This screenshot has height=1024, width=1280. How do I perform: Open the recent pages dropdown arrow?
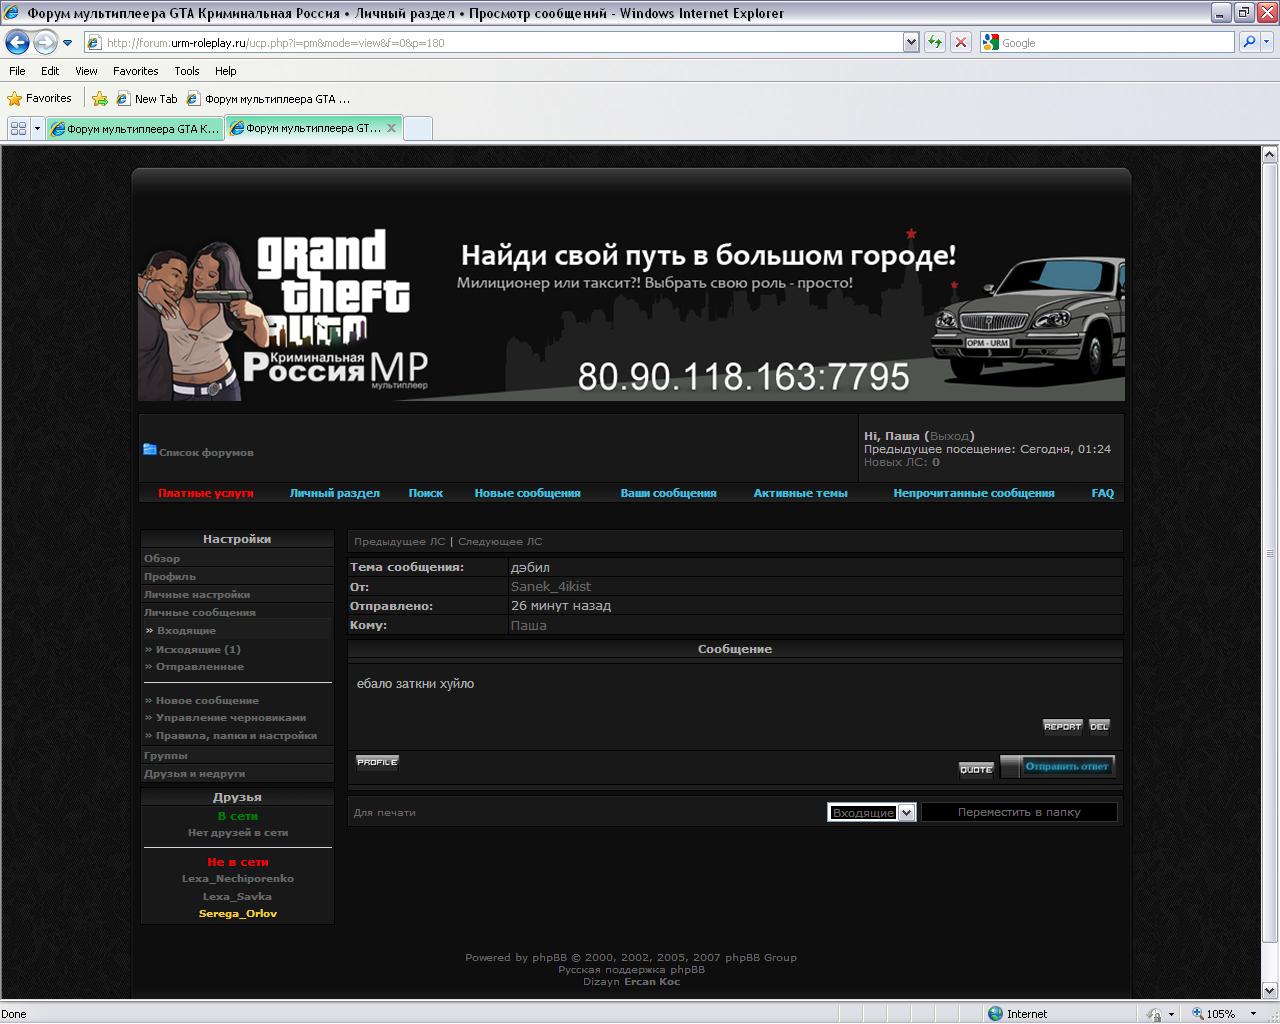coord(67,43)
